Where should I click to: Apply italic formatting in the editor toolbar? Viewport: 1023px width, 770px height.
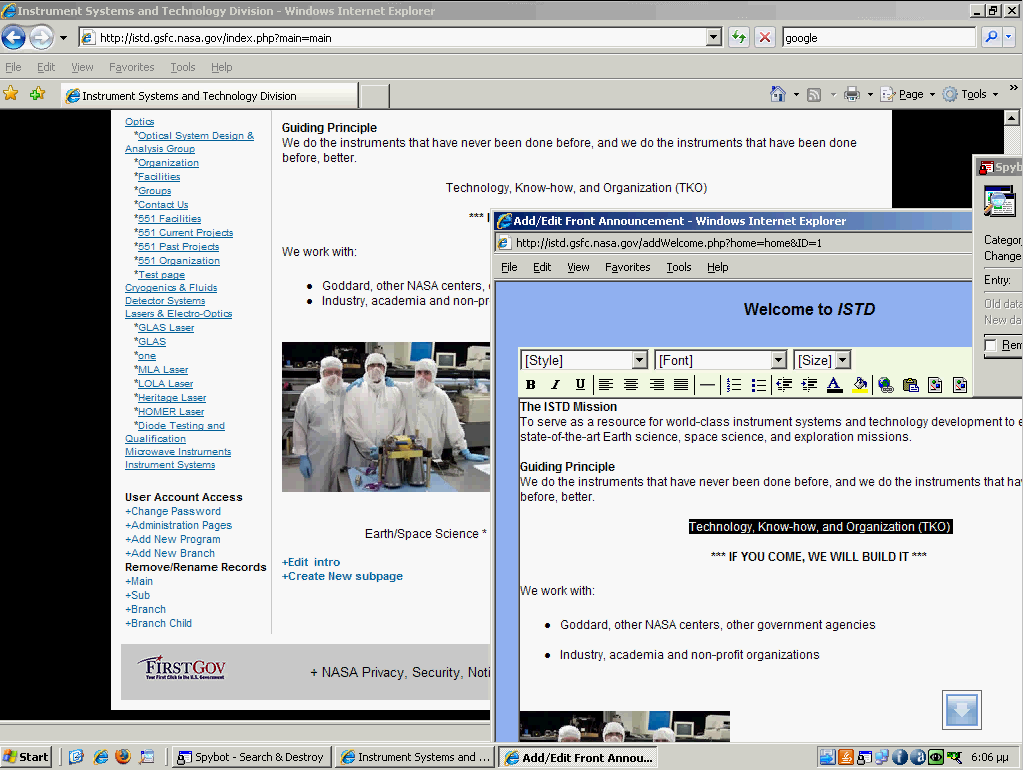tap(555, 385)
